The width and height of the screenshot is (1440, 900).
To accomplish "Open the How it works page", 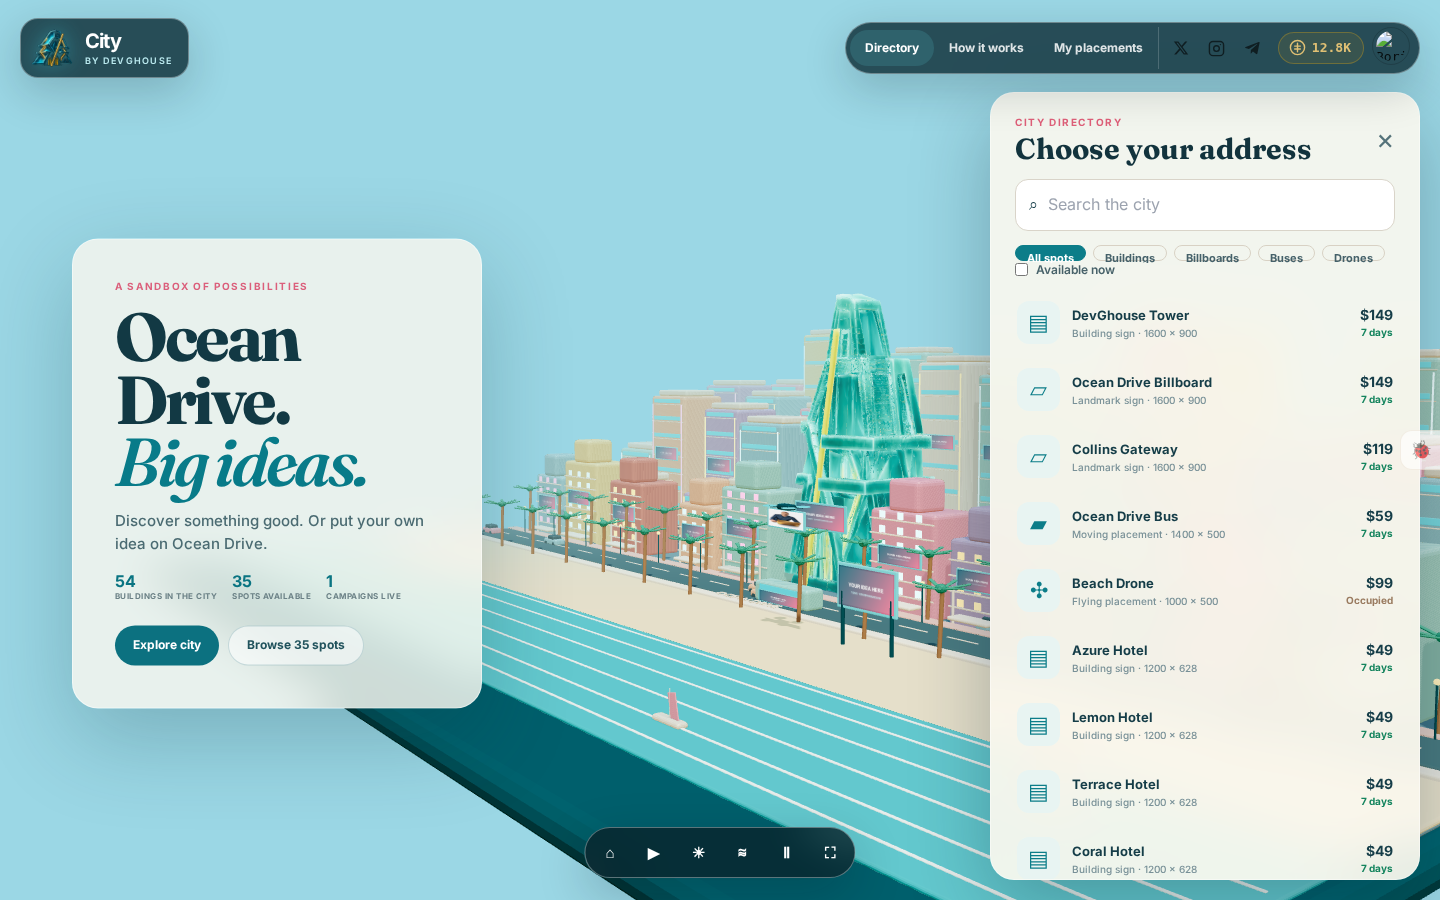I will point(986,48).
